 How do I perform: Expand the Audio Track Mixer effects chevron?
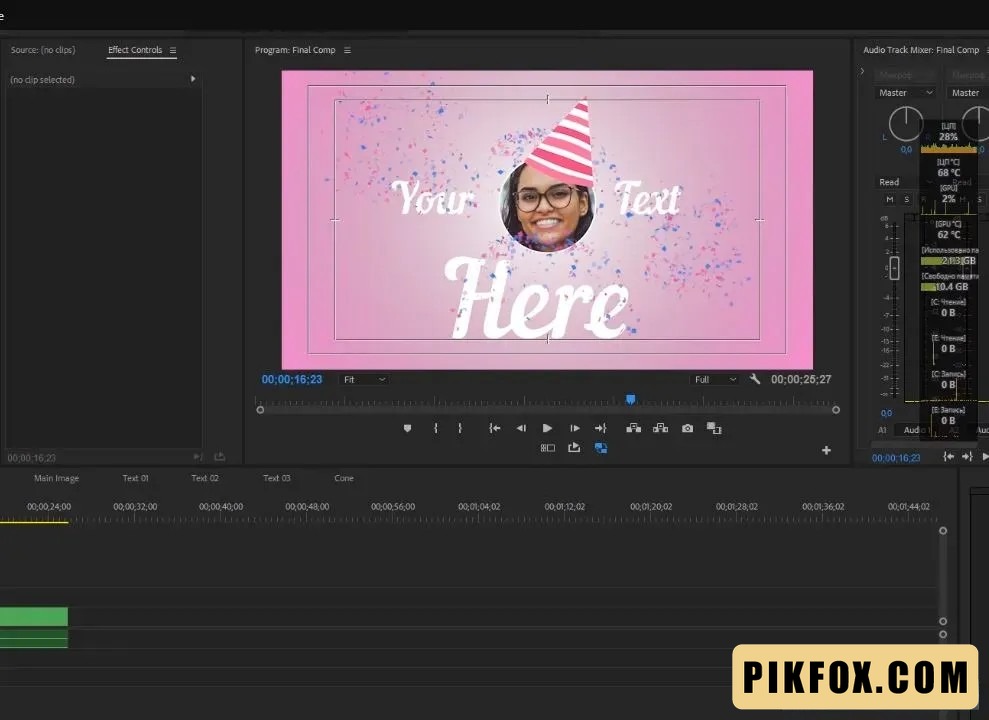862,71
